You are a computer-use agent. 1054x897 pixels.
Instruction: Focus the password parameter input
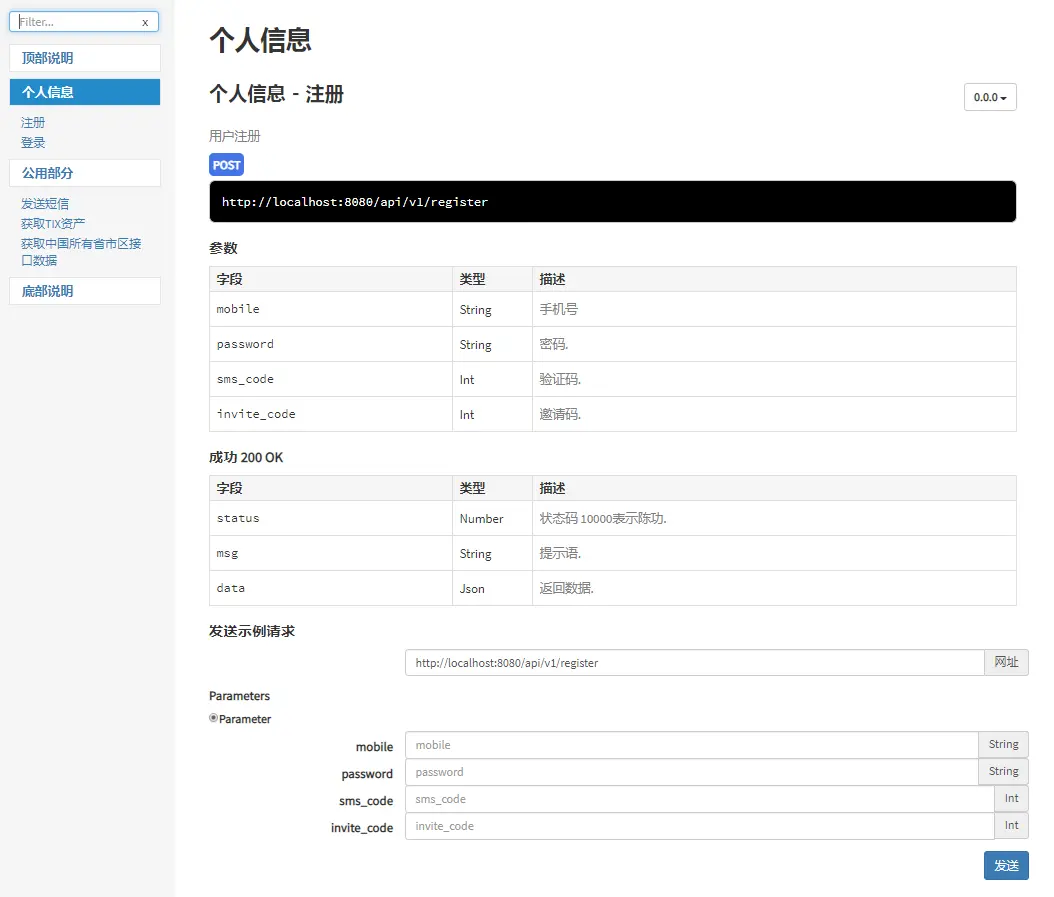(692, 772)
